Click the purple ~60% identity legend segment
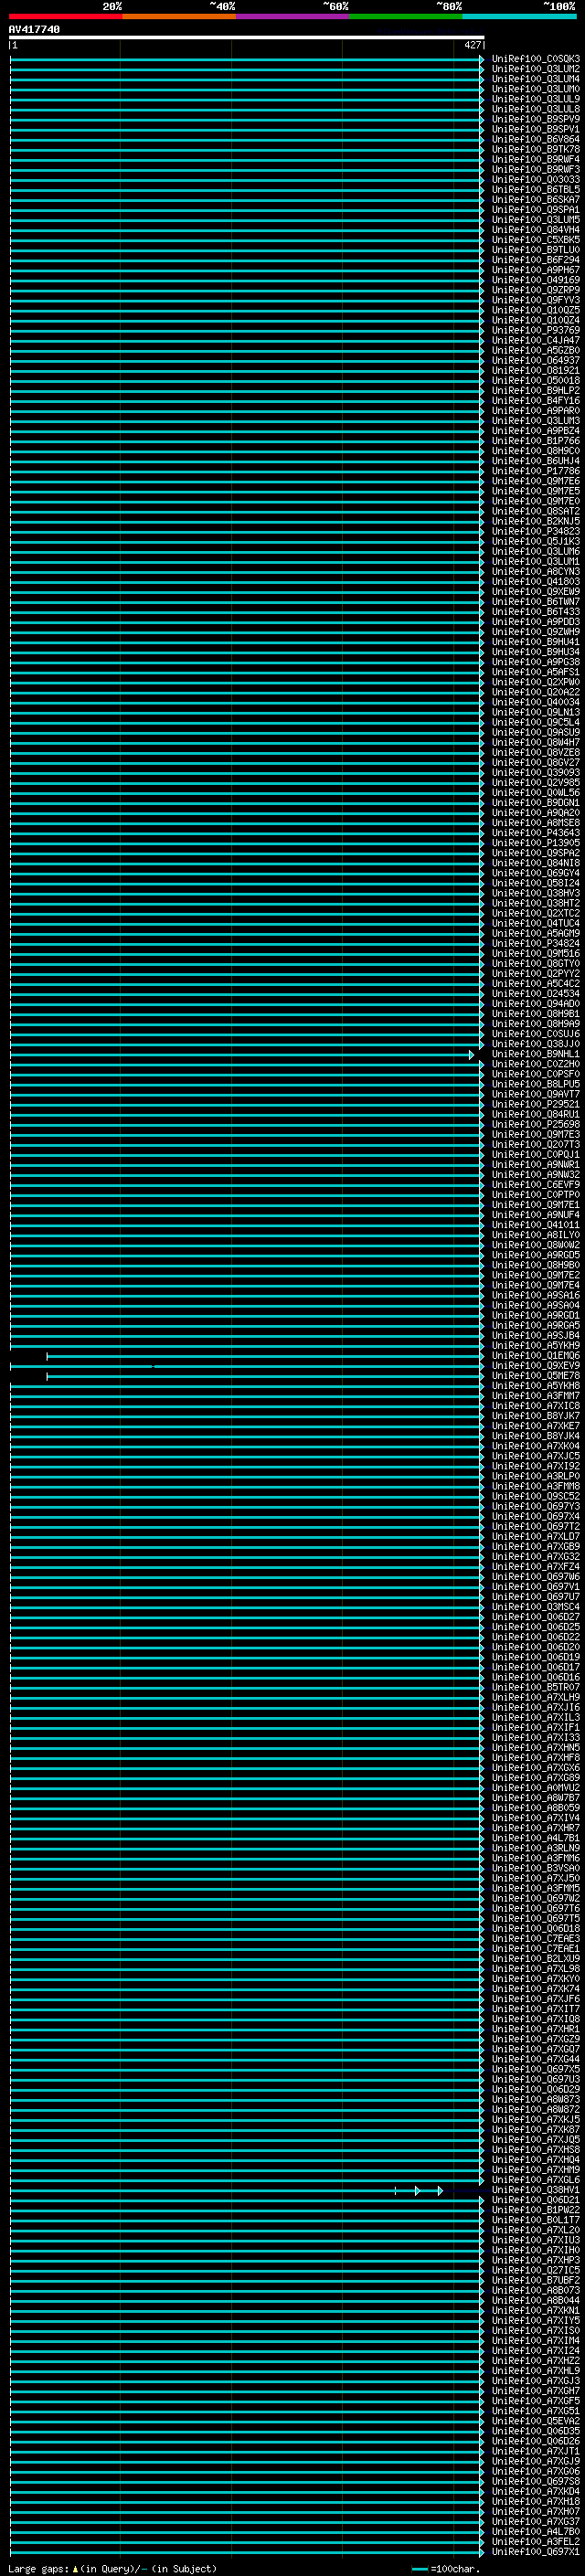The width and height of the screenshot is (585, 2576). coord(293,16)
